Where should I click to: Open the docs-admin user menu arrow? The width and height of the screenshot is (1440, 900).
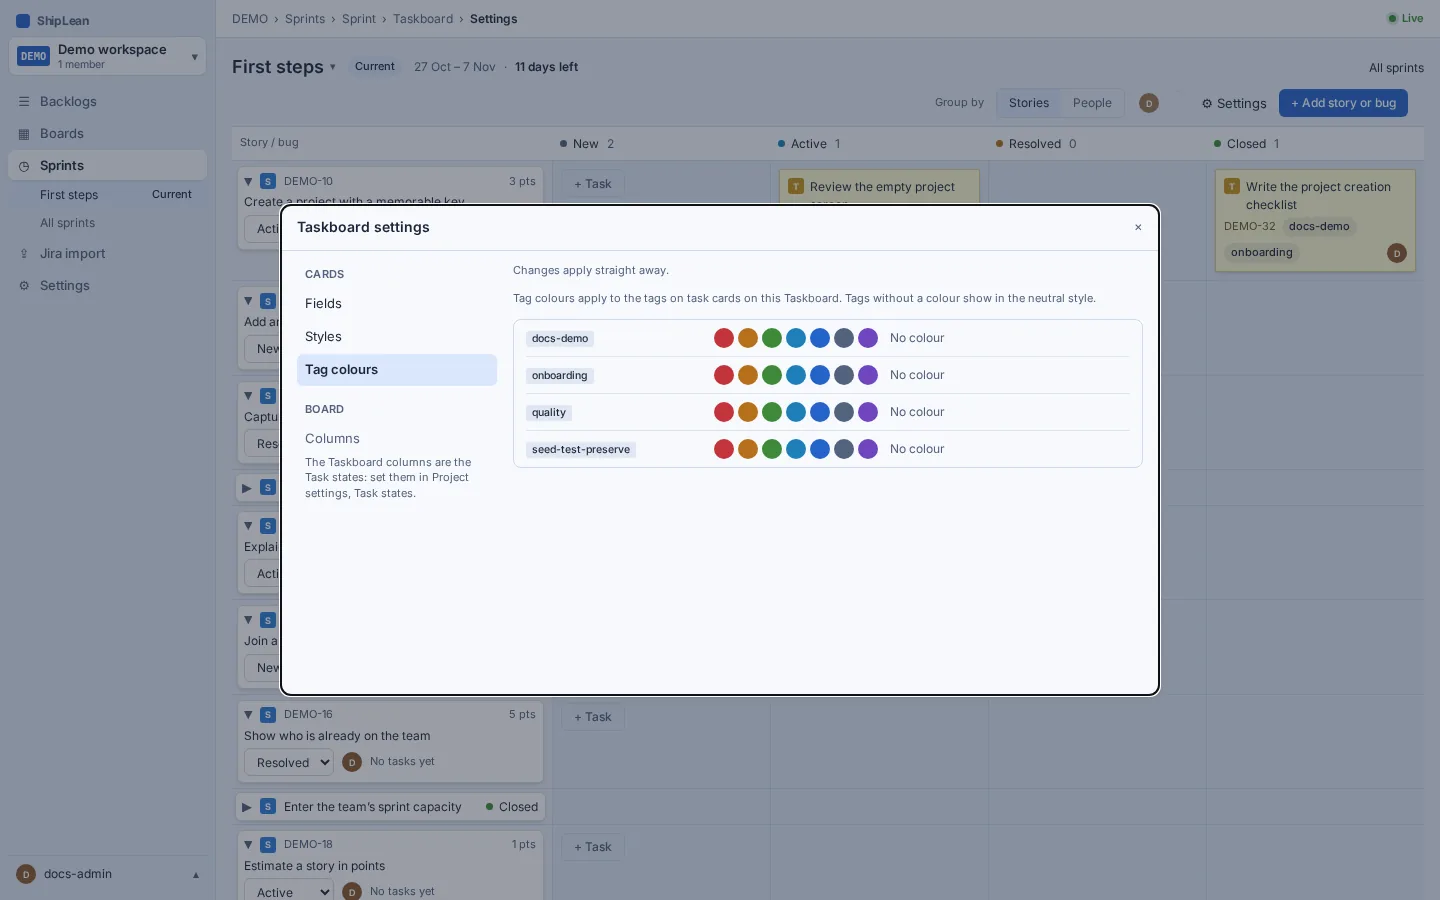196,874
